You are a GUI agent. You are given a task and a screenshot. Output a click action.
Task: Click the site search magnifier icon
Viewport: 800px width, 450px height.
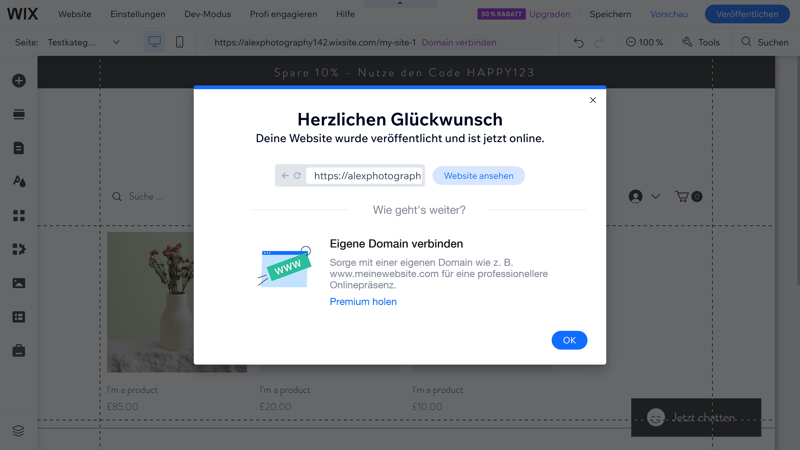[x=117, y=196]
